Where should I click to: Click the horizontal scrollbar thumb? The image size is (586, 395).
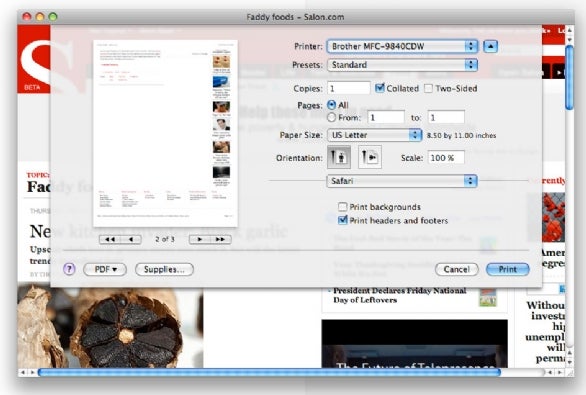coord(269,372)
